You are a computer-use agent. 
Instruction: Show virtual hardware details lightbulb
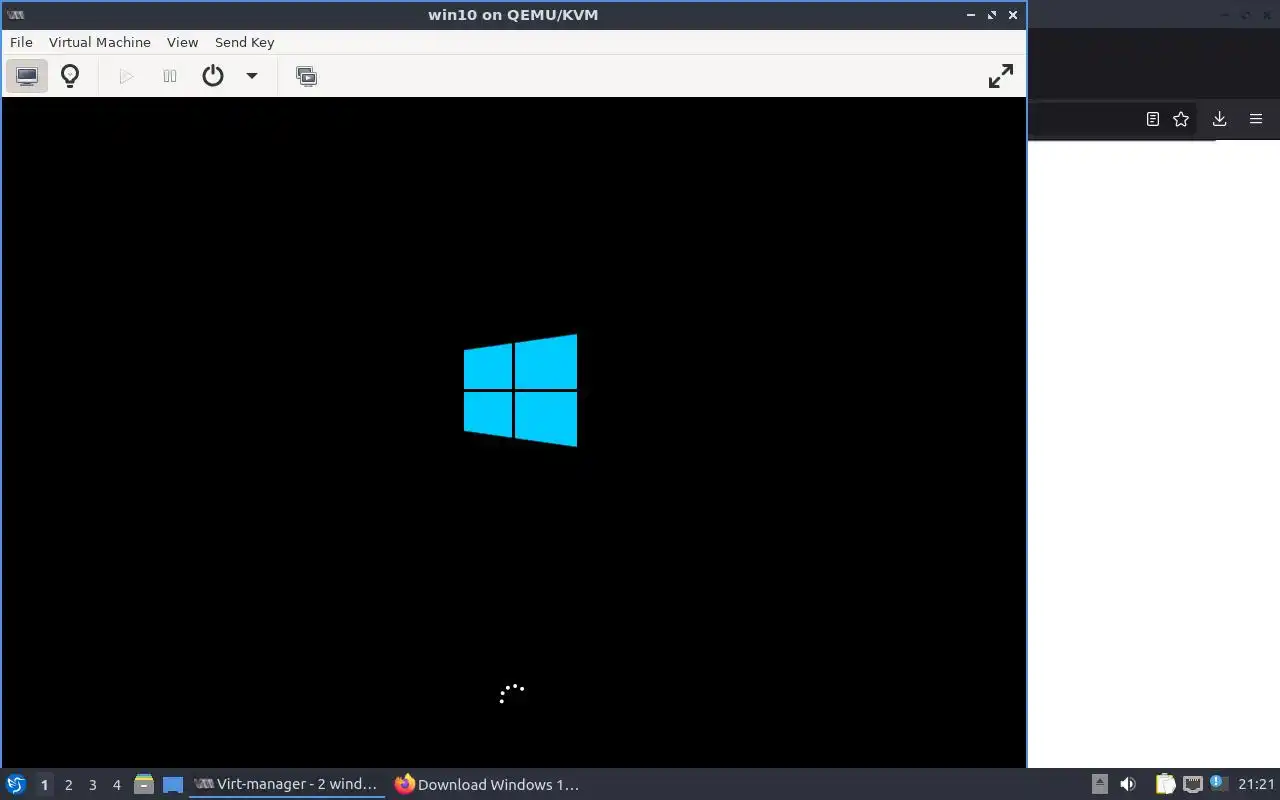point(70,76)
